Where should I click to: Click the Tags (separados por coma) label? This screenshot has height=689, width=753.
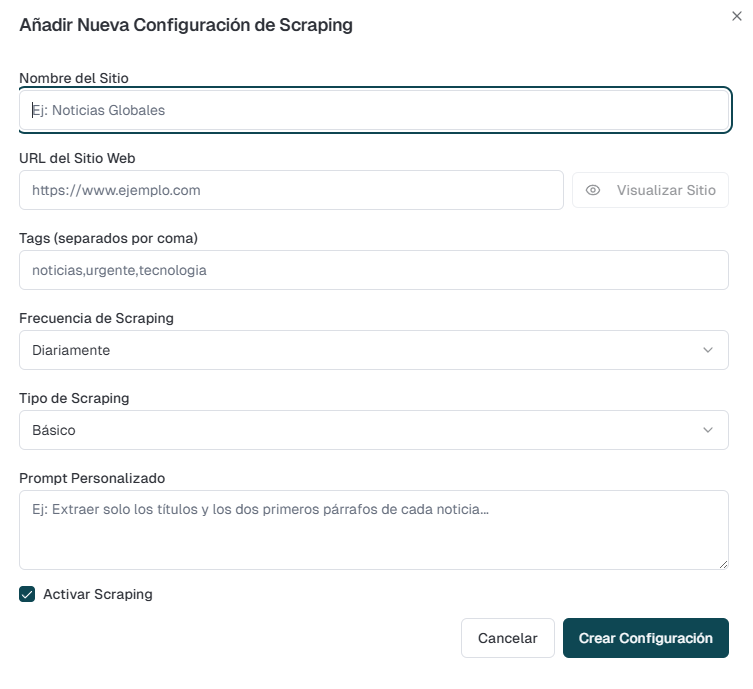[x=109, y=238]
